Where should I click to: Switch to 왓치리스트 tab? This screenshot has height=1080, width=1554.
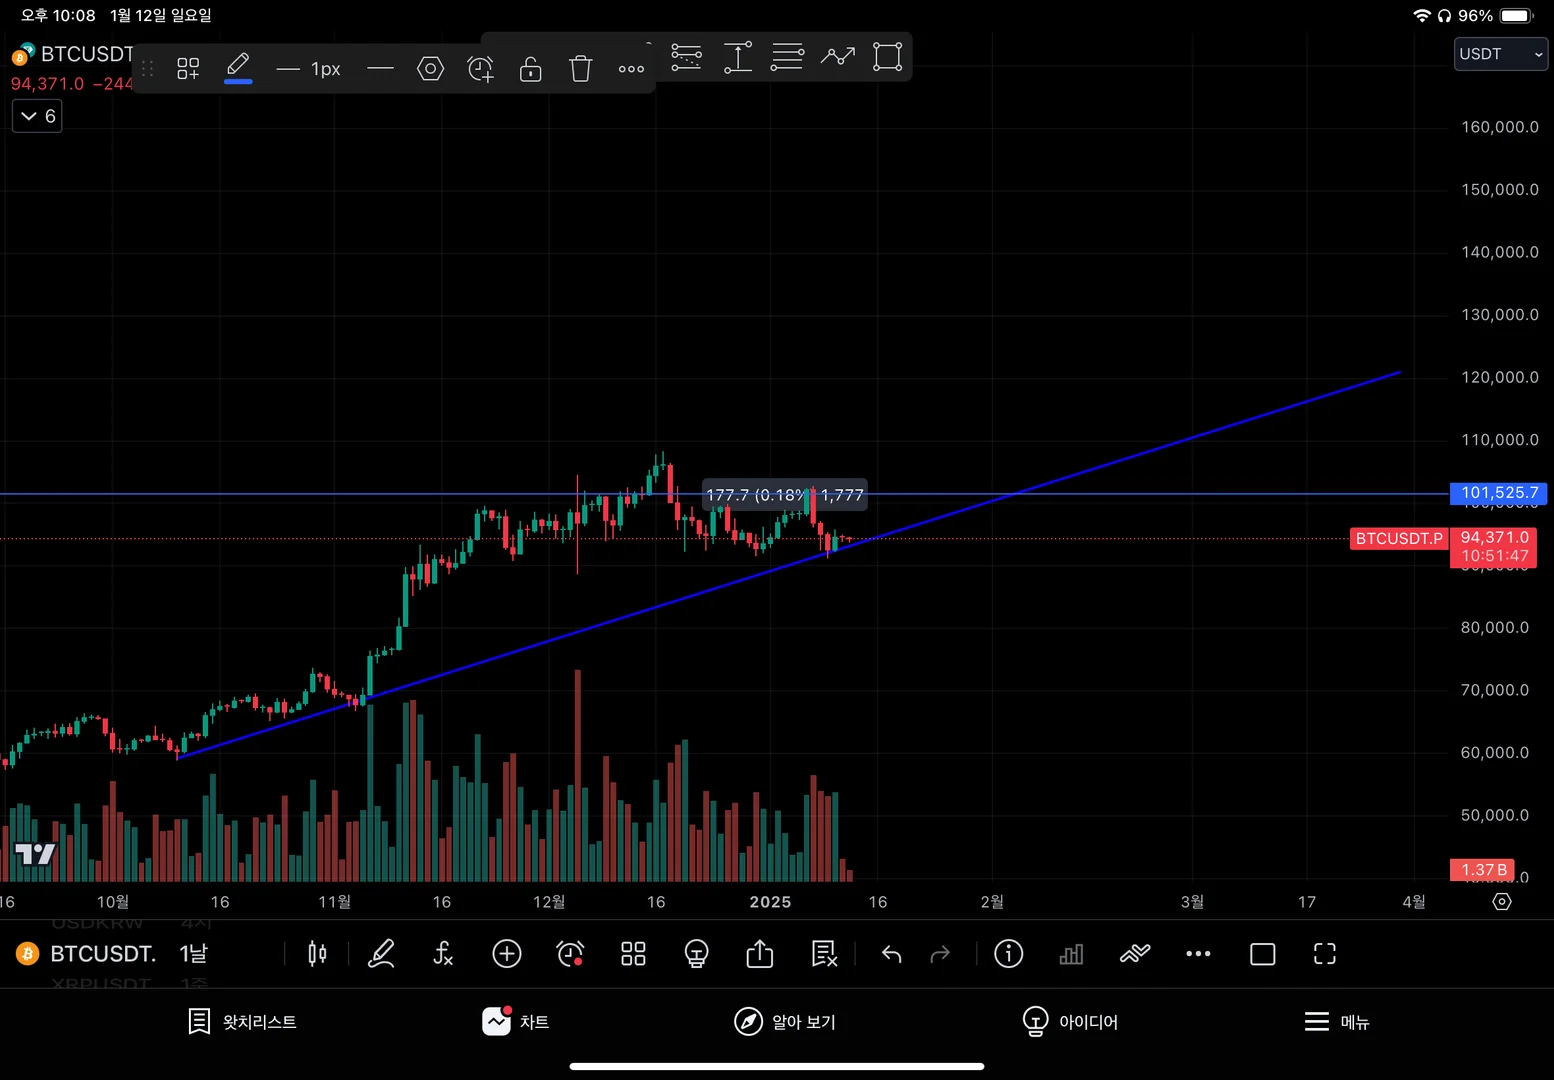click(x=243, y=1021)
